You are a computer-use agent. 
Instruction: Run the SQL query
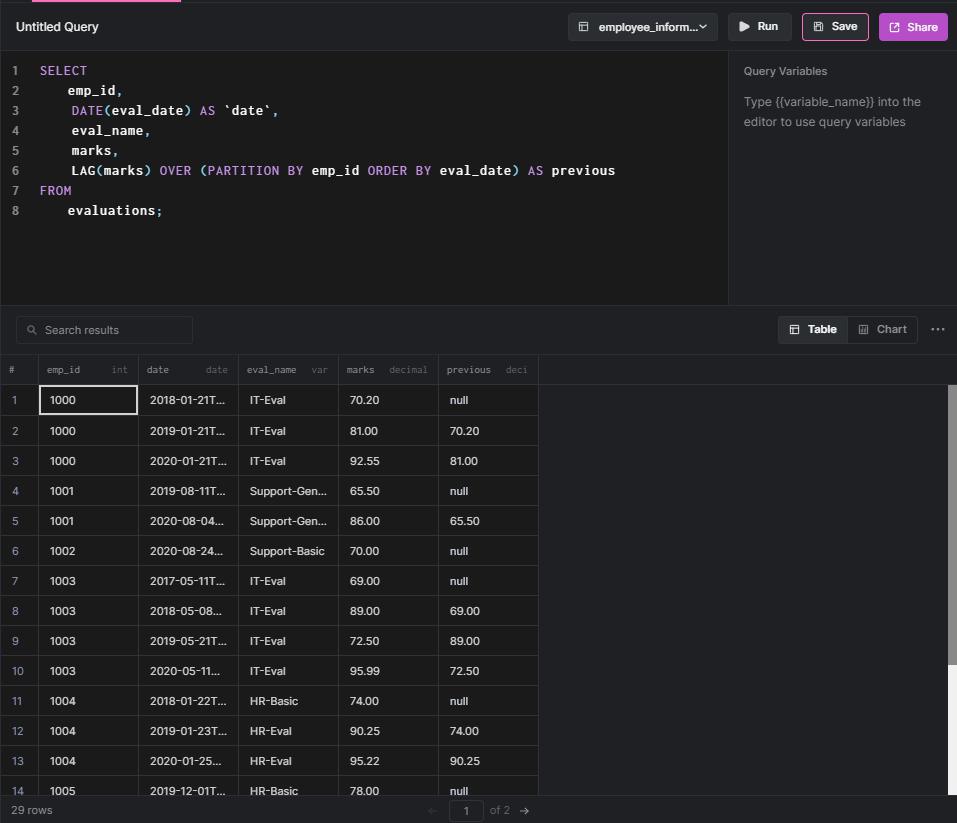[x=759, y=27]
